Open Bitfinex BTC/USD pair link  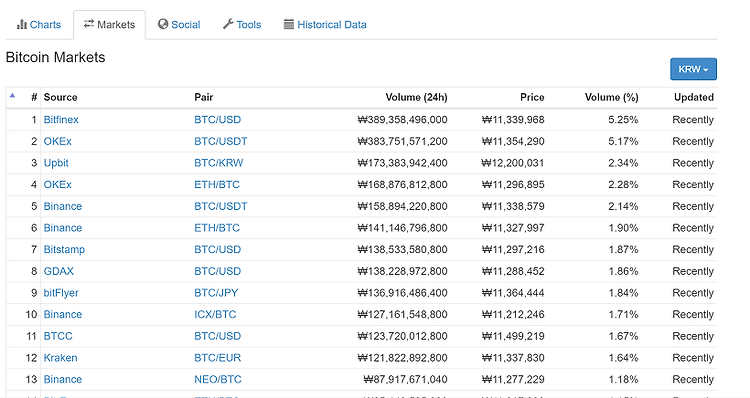(x=217, y=120)
